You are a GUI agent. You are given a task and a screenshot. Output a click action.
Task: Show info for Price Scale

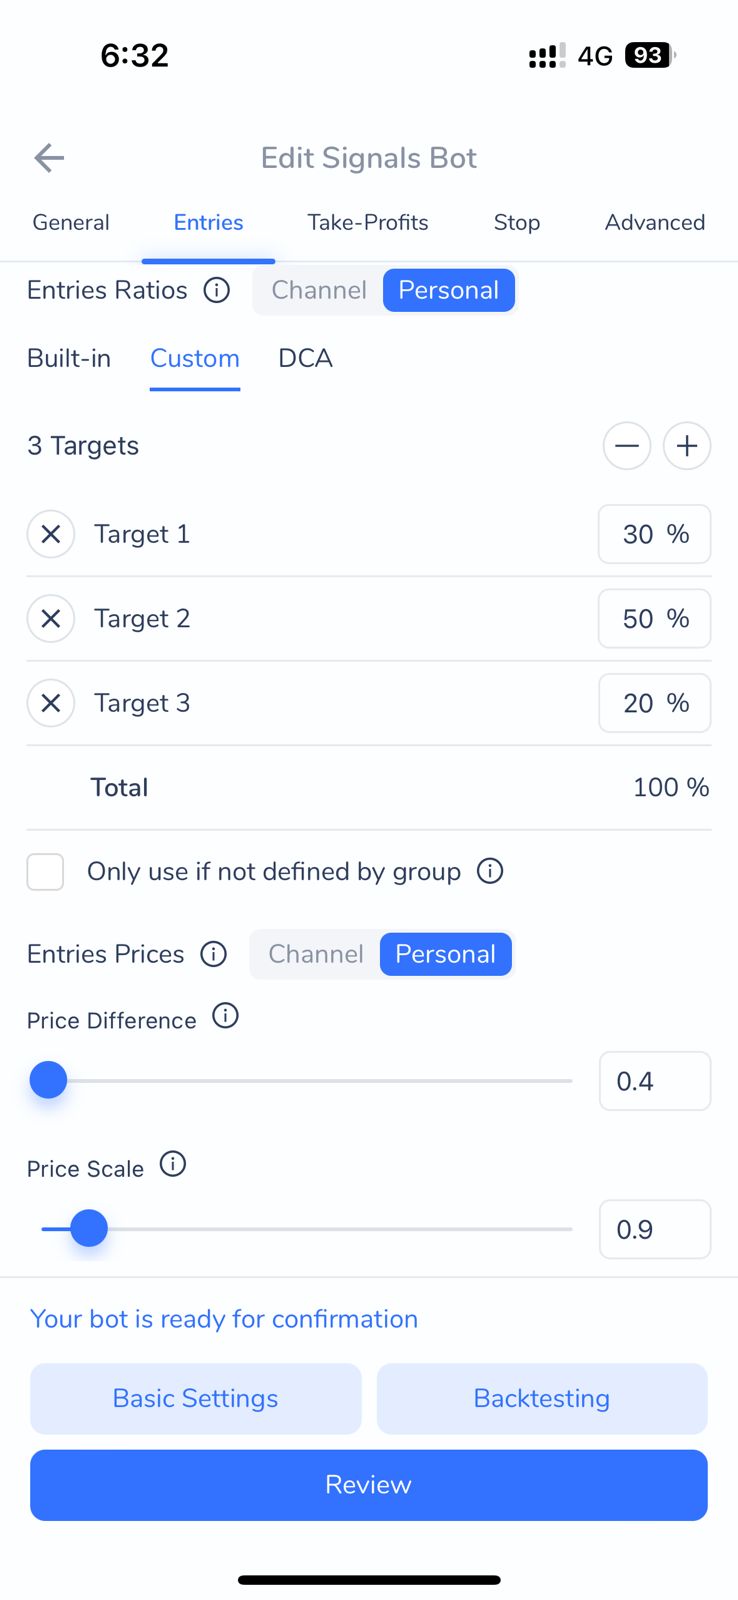173,1165
